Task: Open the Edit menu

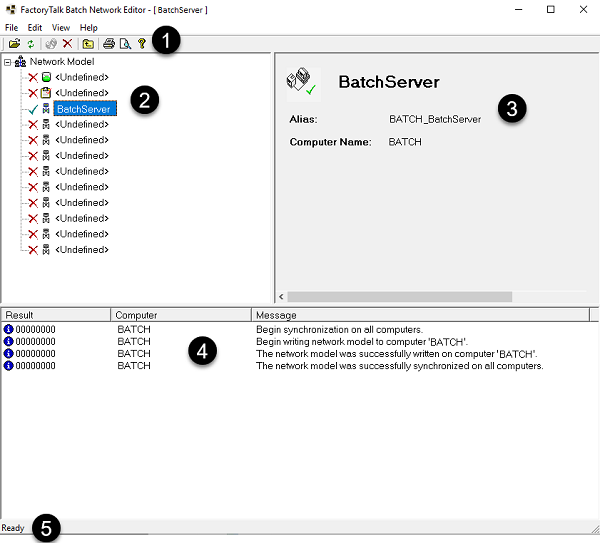Action: tap(35, 28)
